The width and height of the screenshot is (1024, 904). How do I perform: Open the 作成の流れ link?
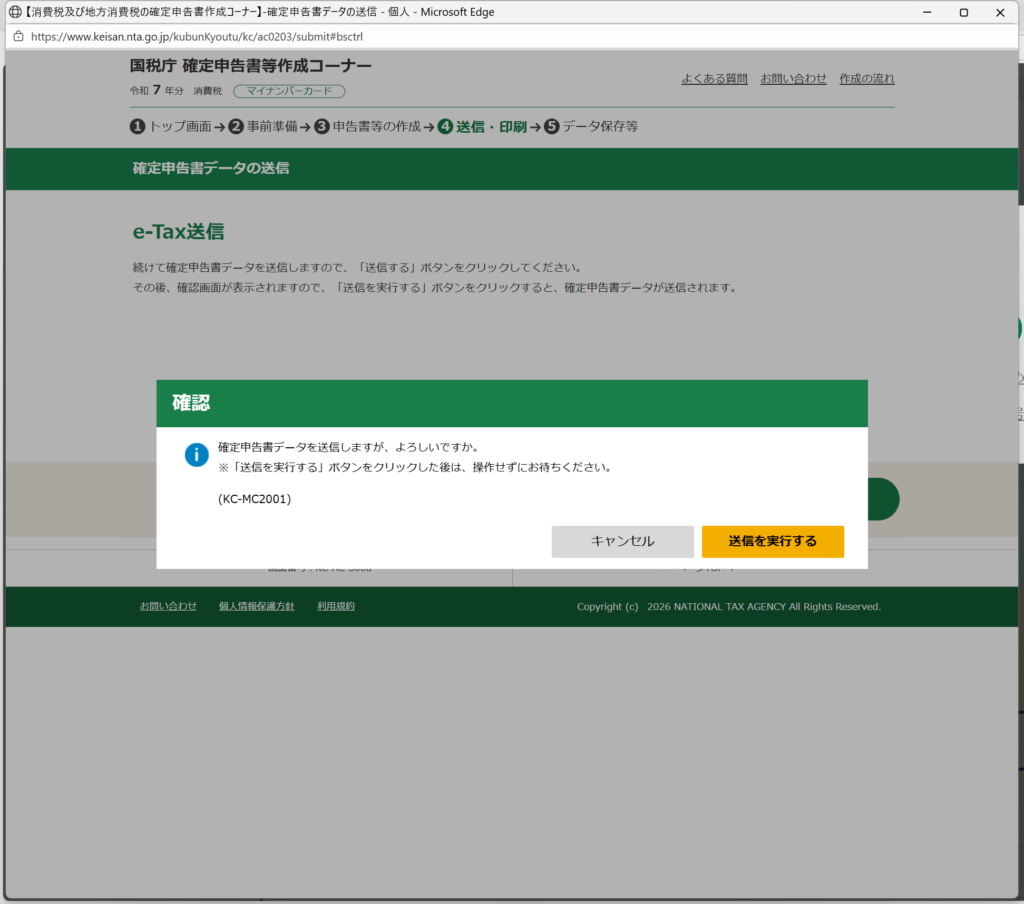[866, 79]
